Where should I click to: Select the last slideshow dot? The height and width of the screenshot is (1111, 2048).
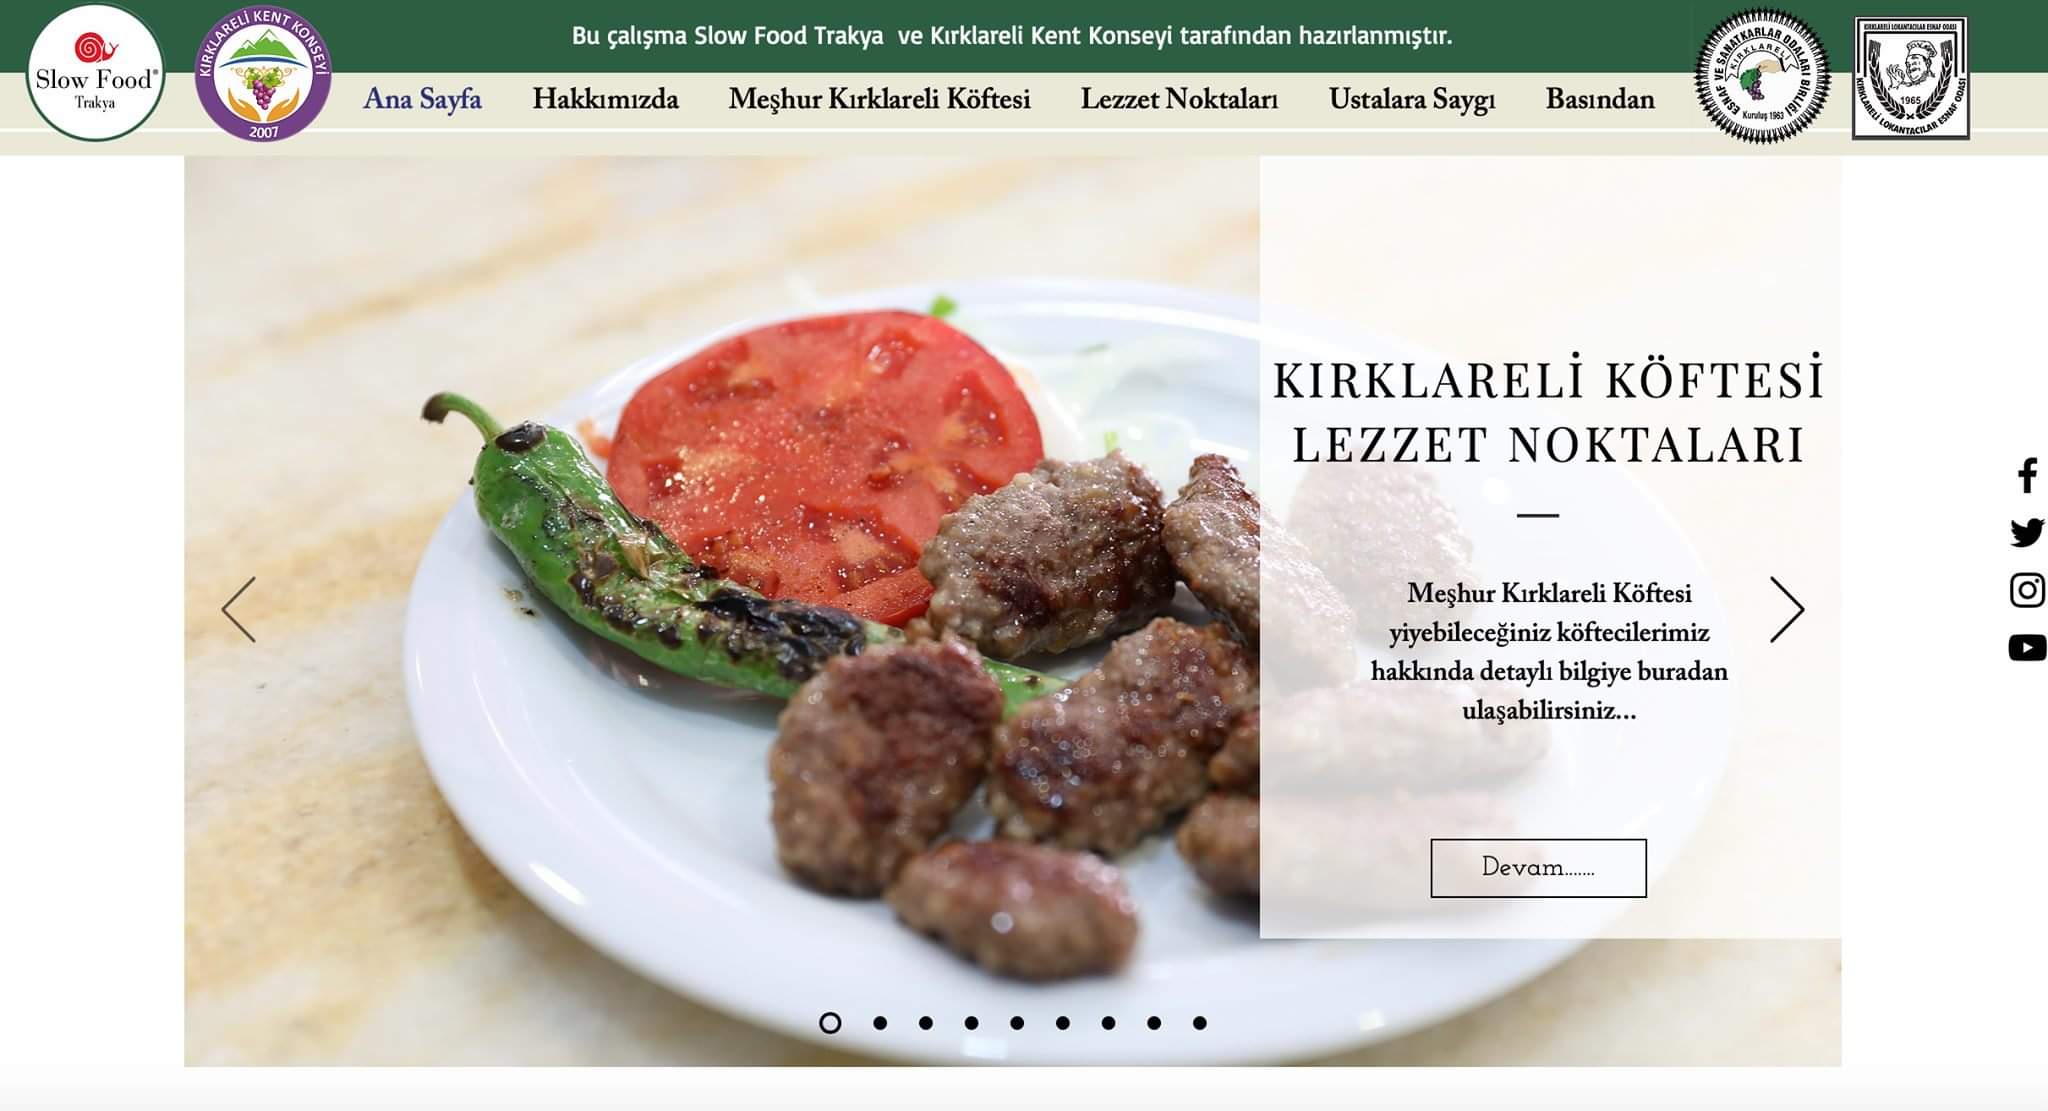[1200, 1023]
